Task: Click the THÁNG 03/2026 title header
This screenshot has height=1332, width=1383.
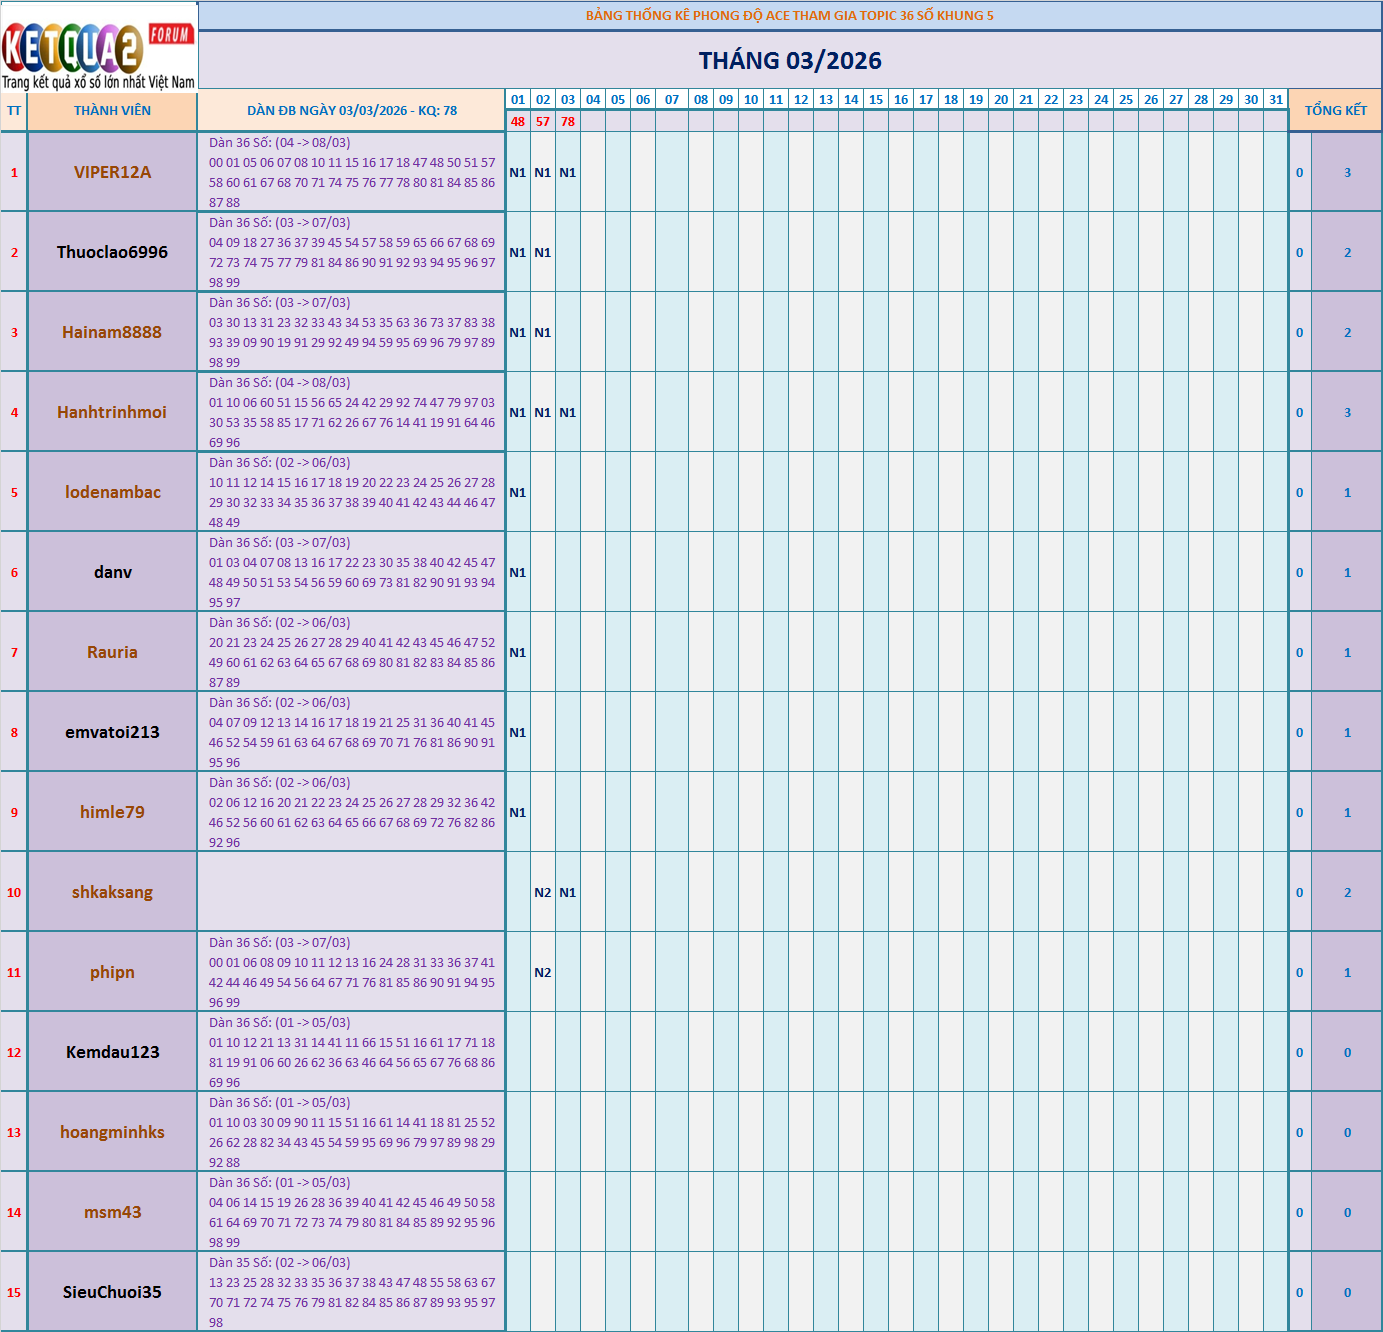Action: [790, 60]
